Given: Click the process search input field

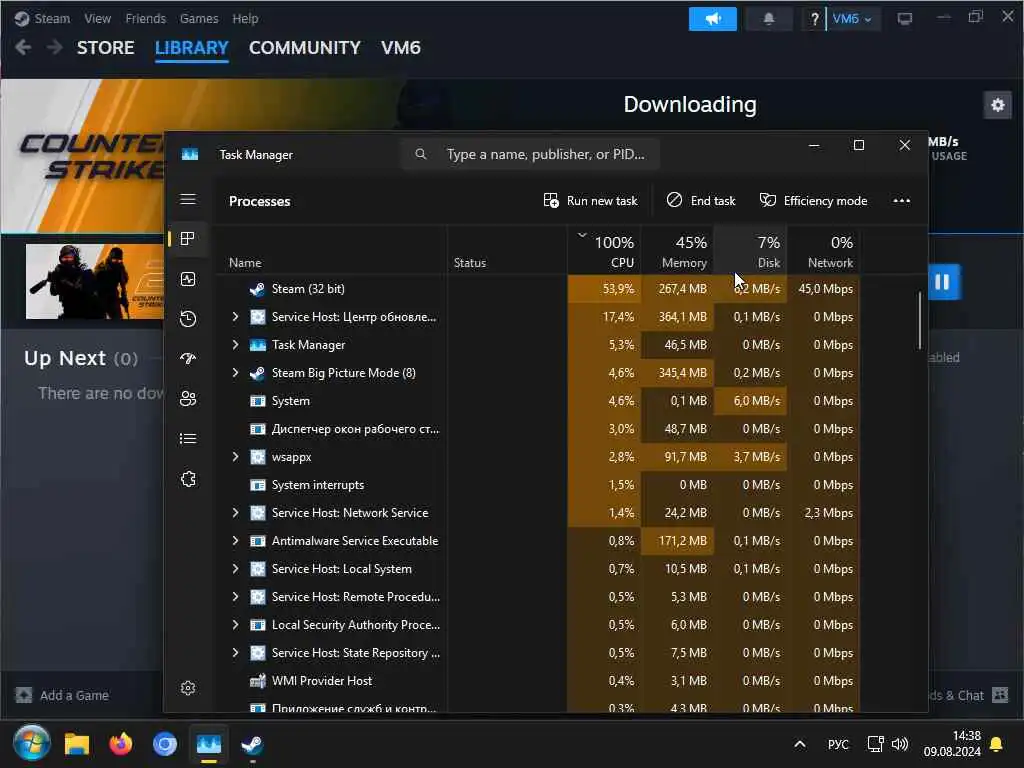Looking at the screenshot, I should 530,154.
